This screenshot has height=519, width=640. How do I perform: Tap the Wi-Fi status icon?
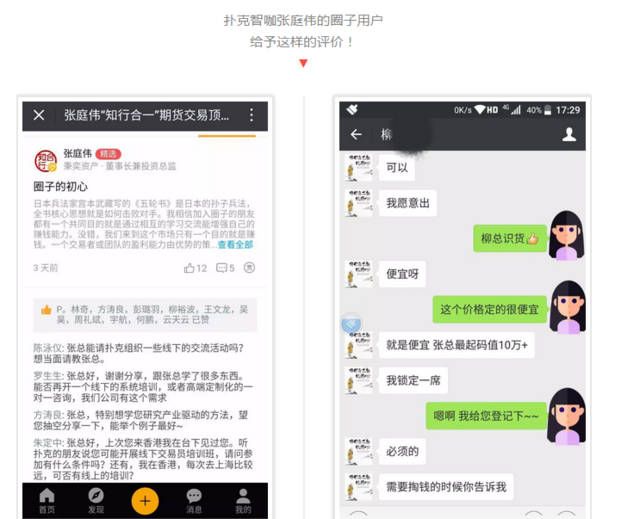[480, 109]
